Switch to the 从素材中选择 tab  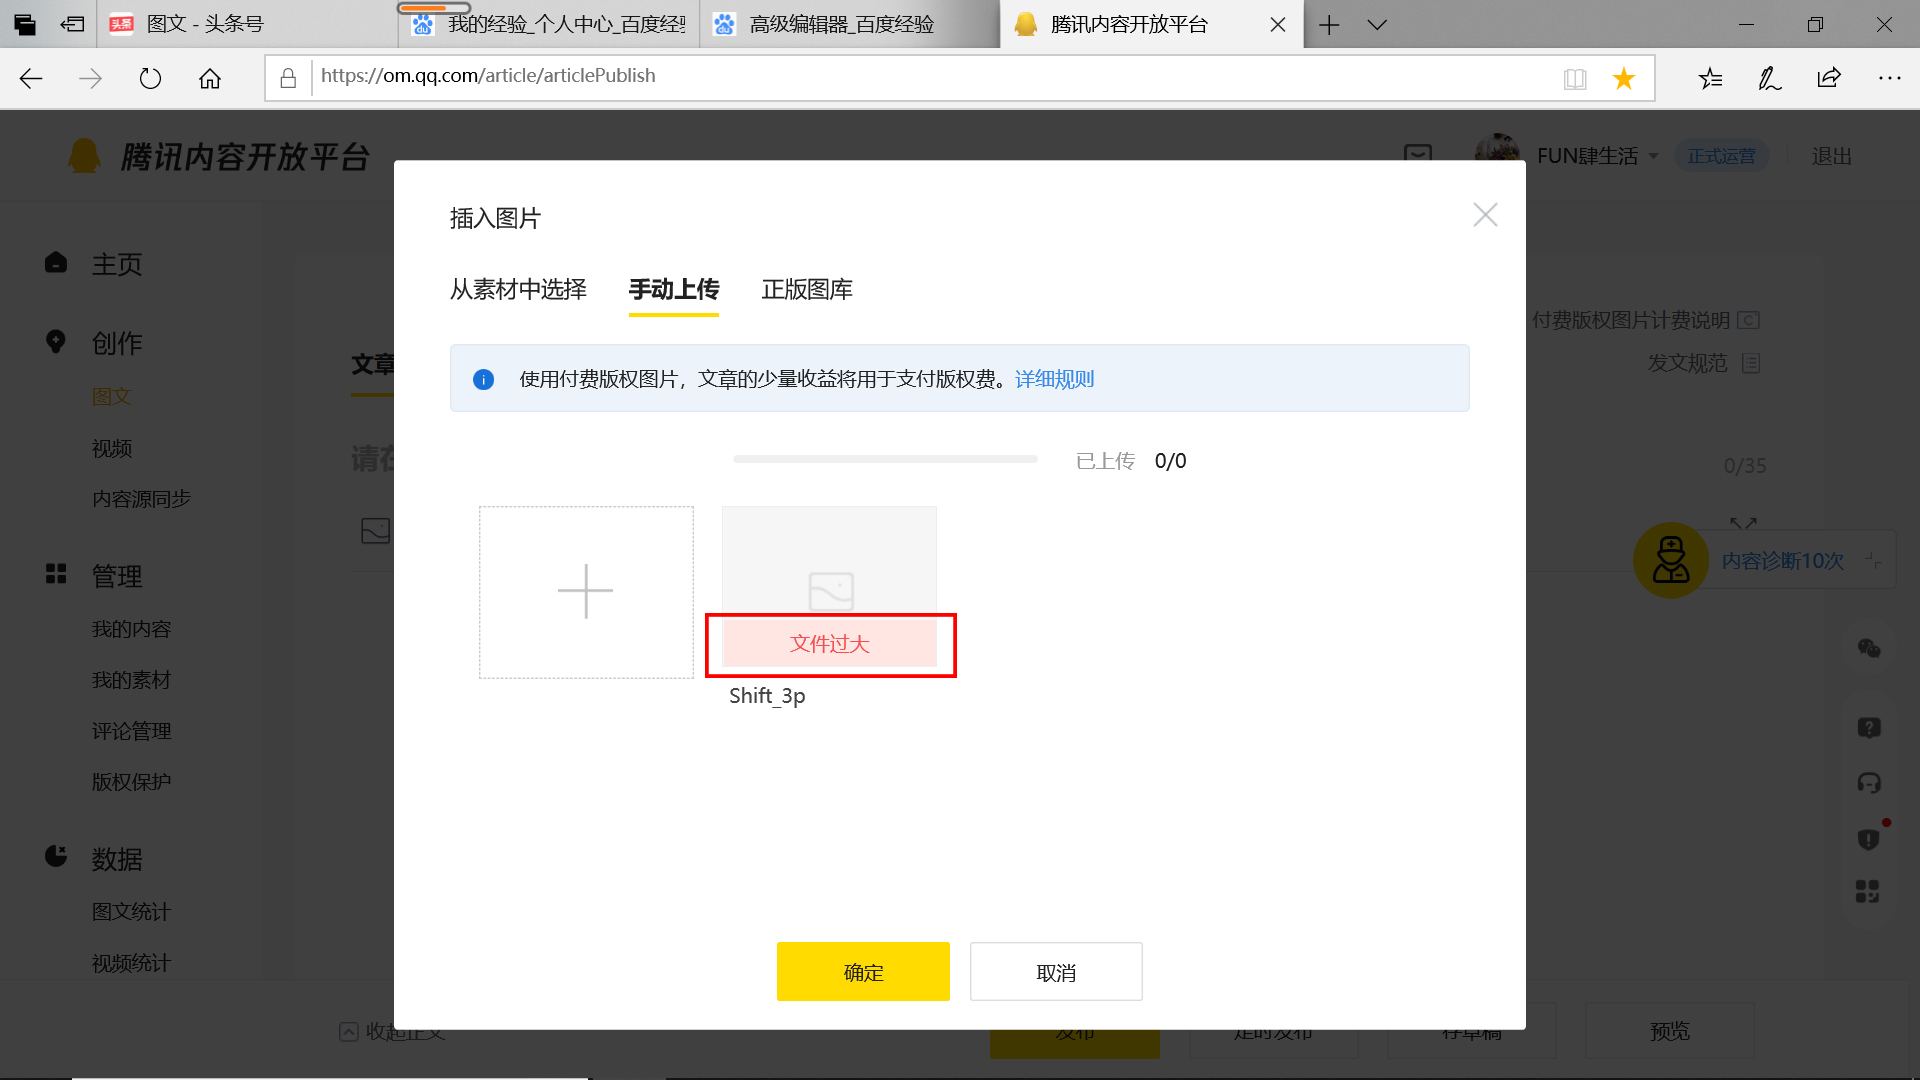518,290
